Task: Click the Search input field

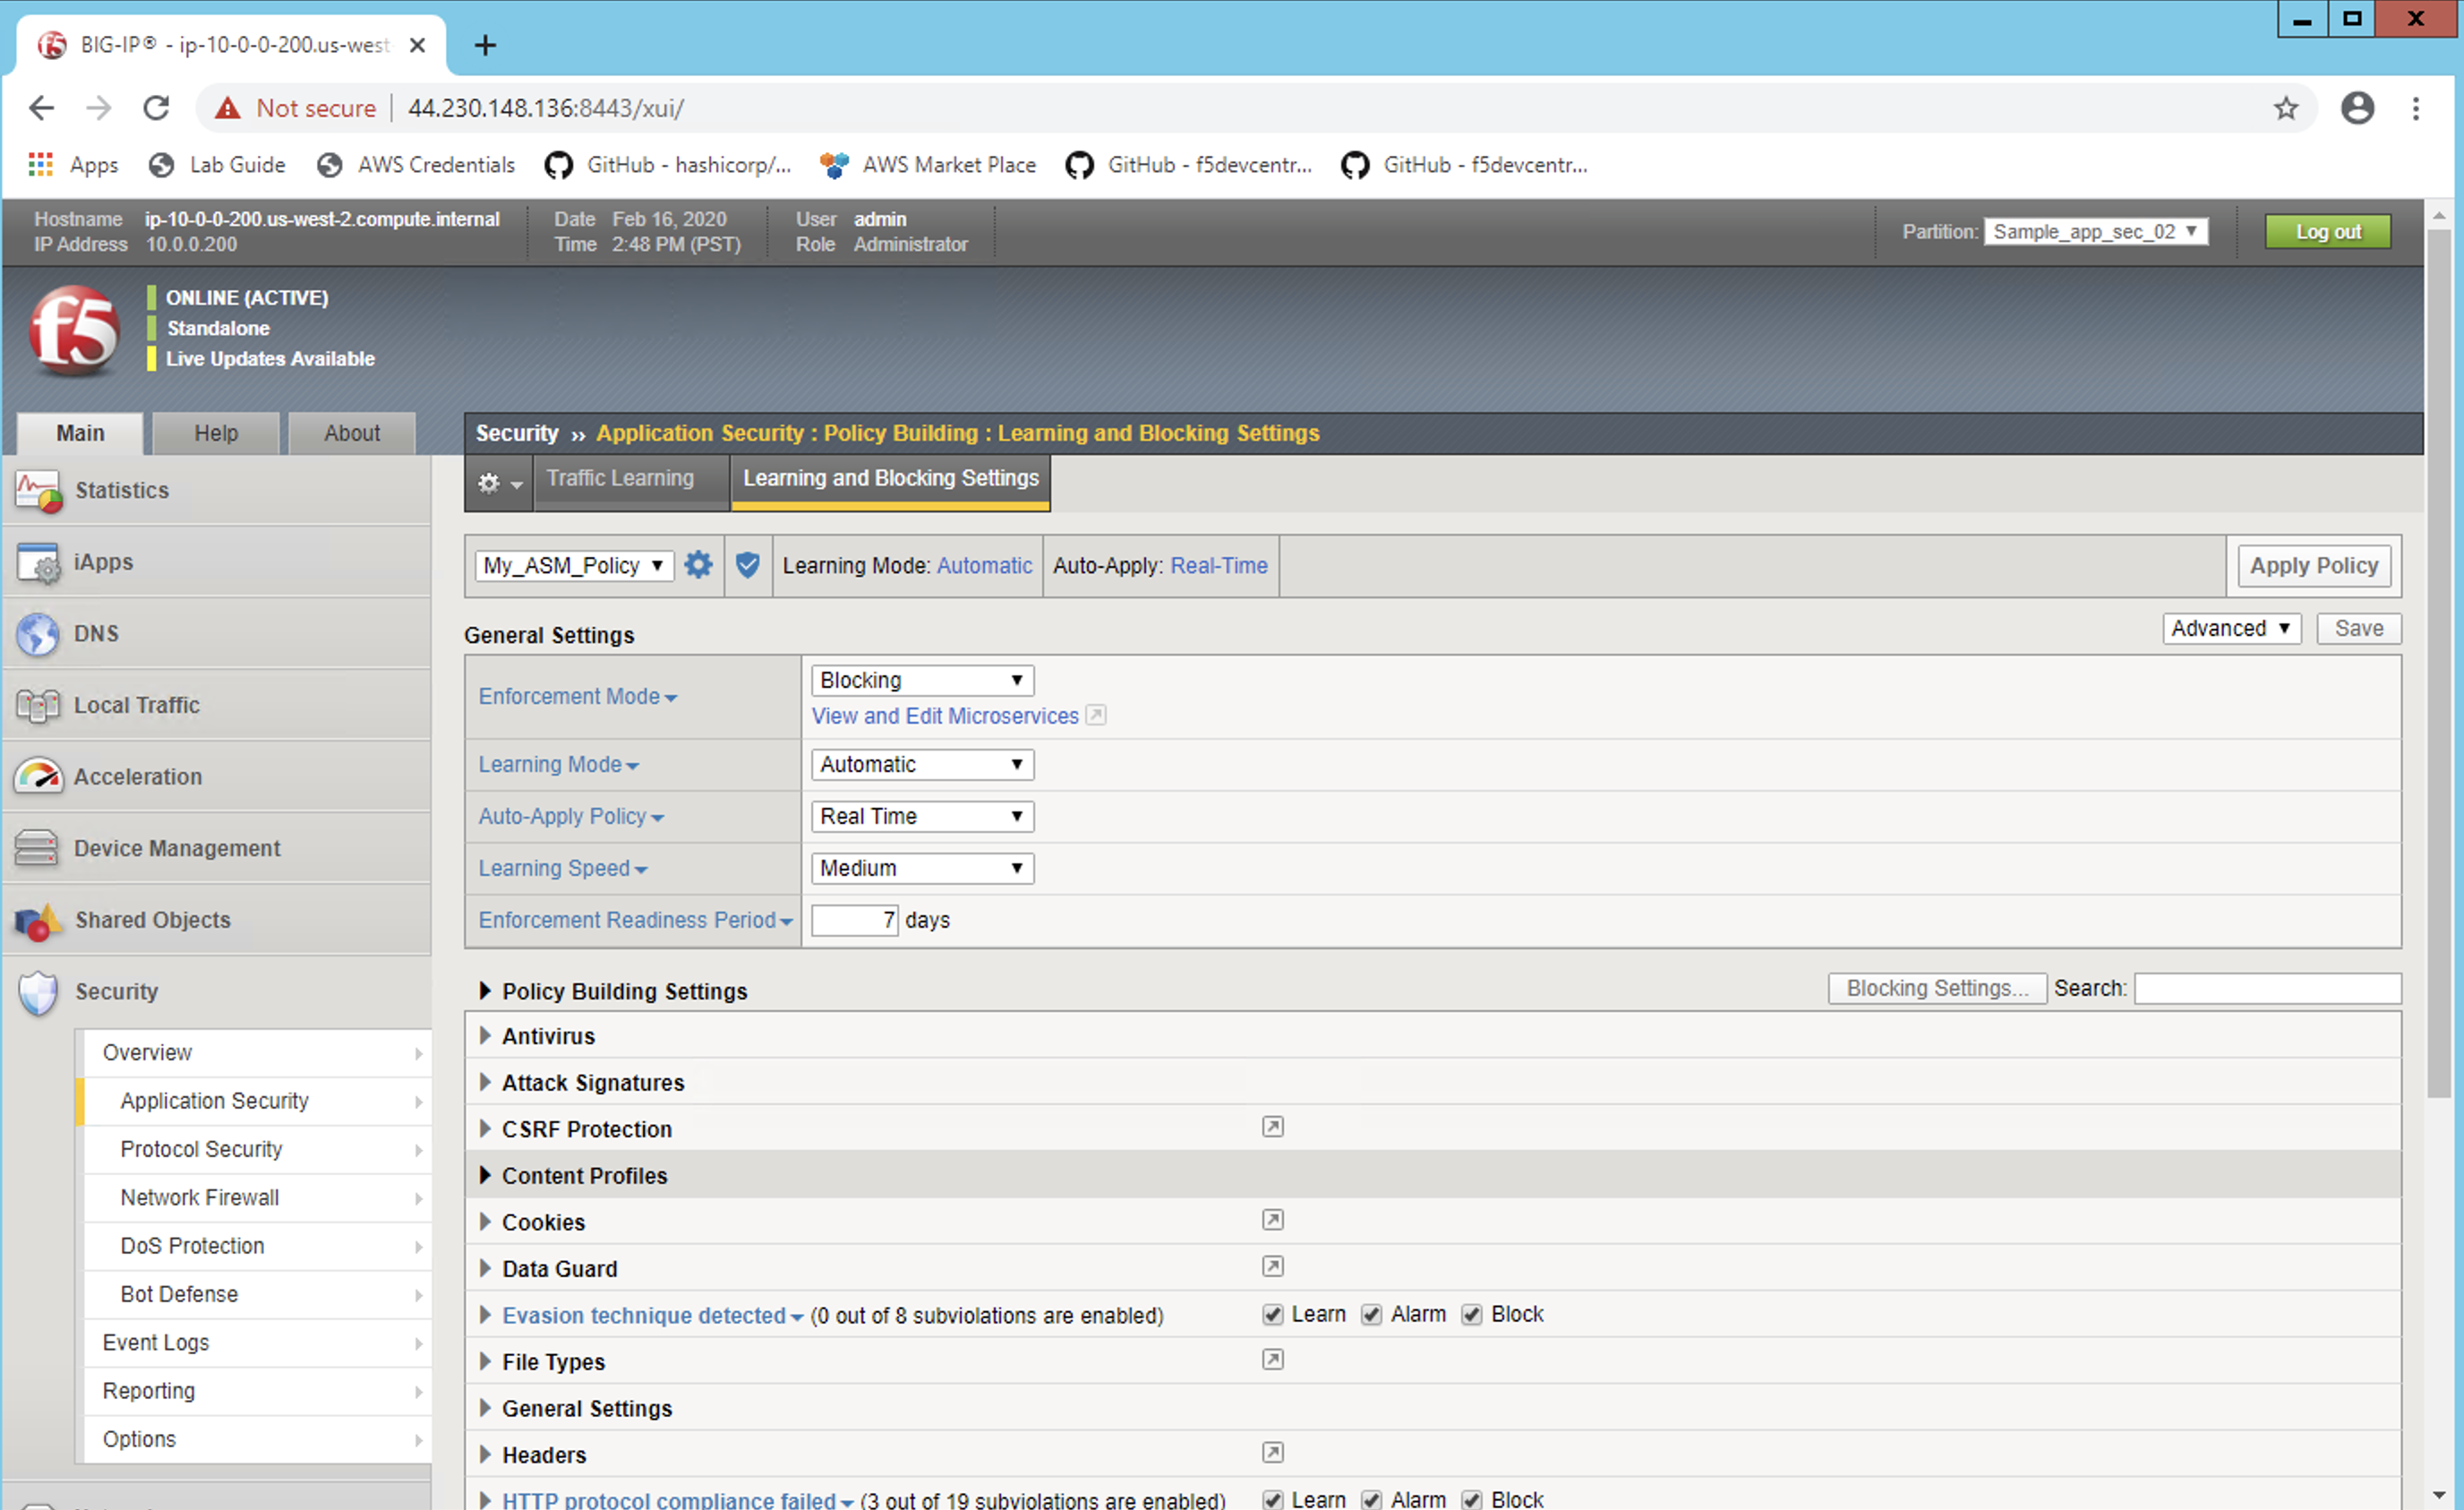Action: pyautogui.click(x=2267, y=989)
